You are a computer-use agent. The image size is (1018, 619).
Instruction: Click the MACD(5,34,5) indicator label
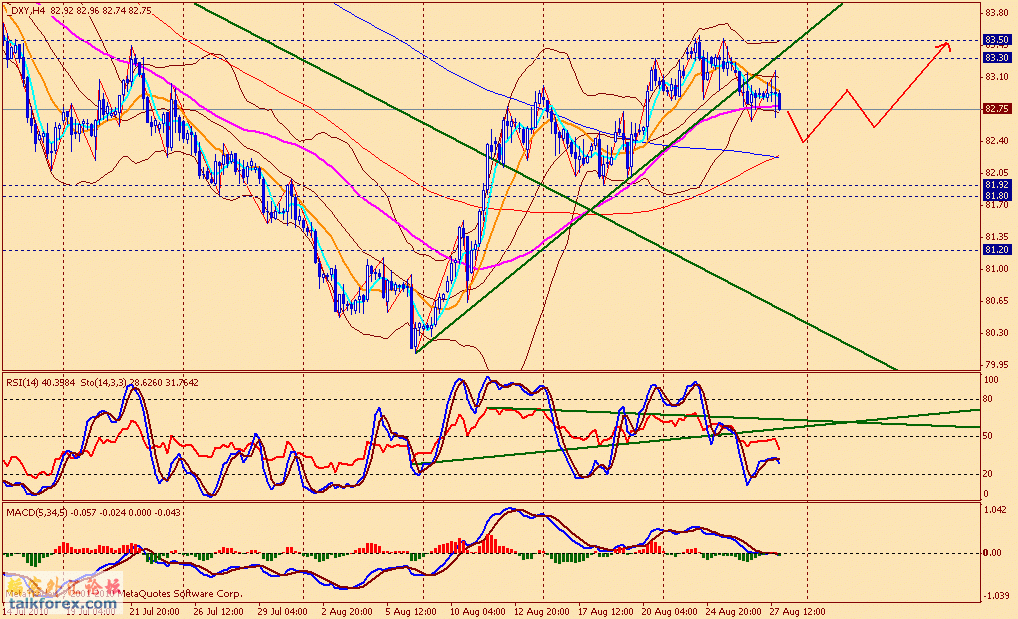pyautogui.click(x=93, y=512)
